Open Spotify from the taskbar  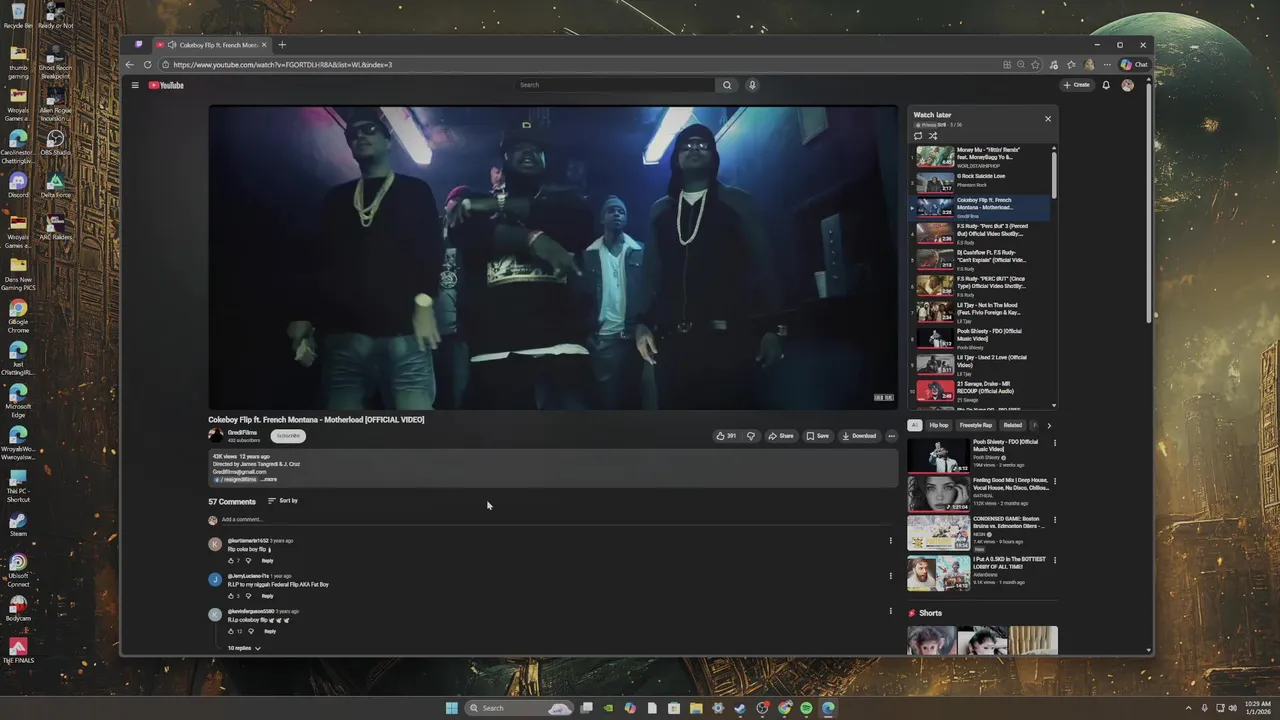[x=806, y=708]
